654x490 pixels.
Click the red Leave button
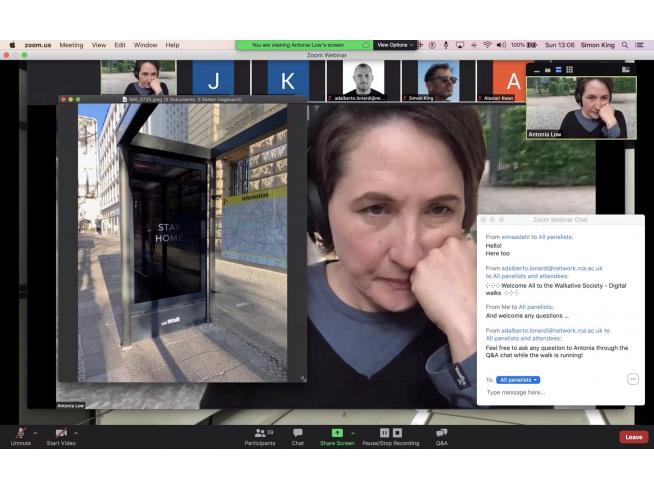[x=633, y=437]
